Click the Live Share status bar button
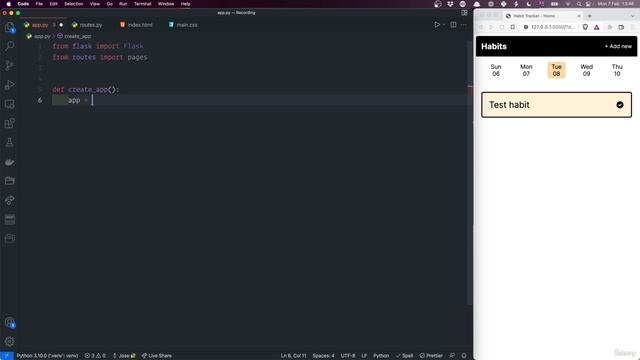This screenshot has height=360, width=640. [157, 356]
